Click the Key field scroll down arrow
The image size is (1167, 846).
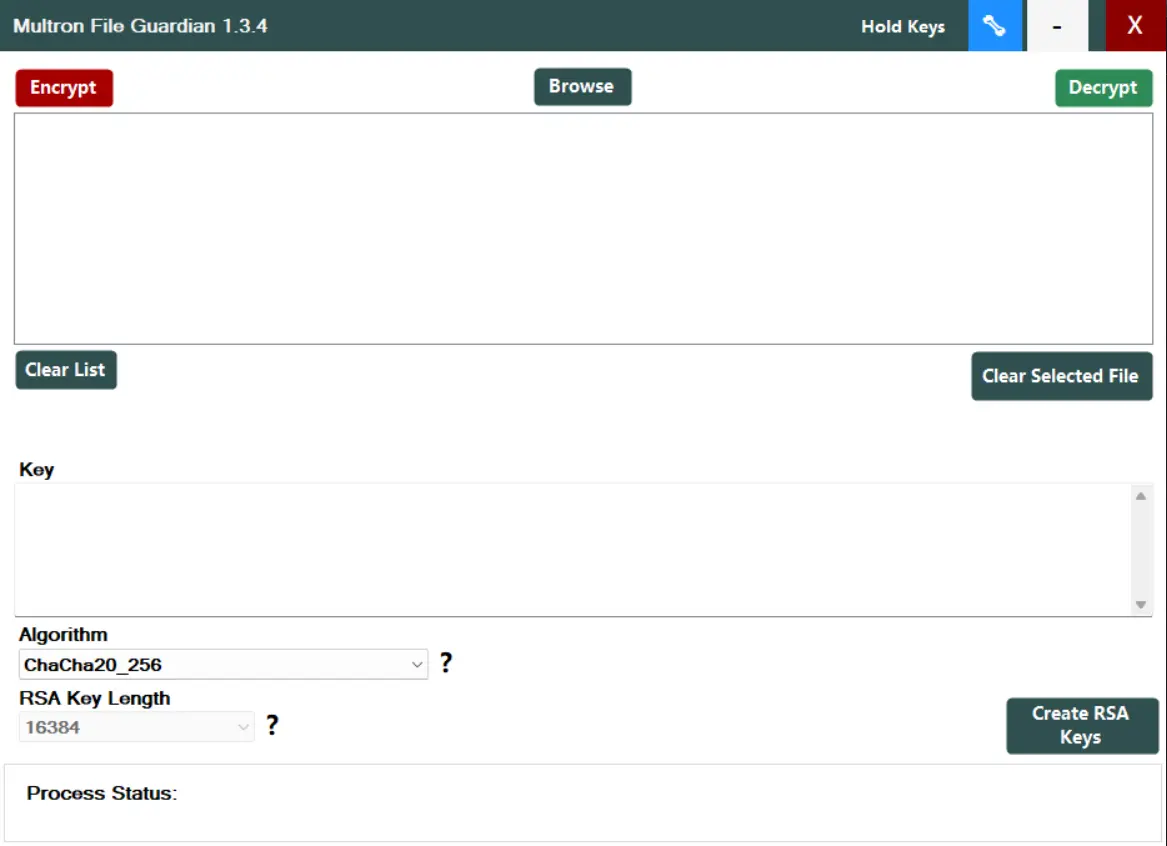[1141, 604]
